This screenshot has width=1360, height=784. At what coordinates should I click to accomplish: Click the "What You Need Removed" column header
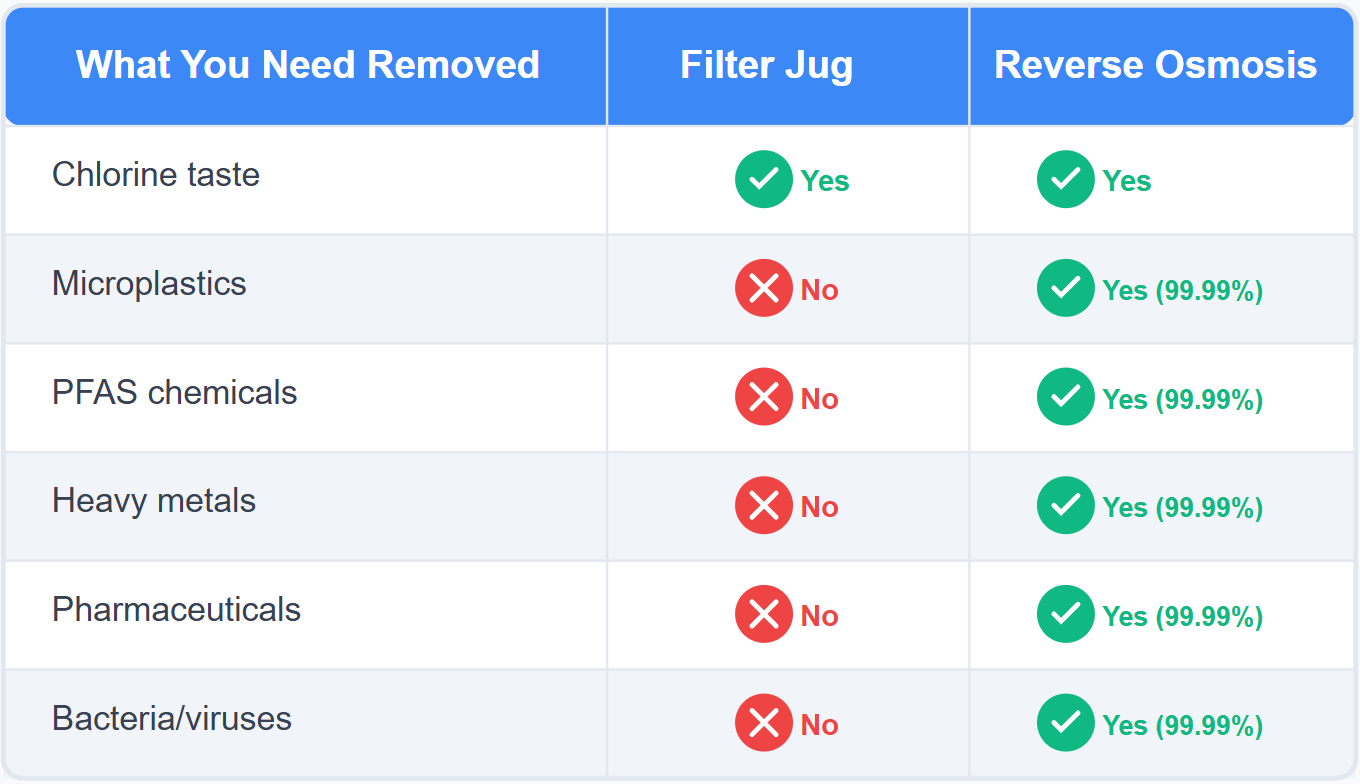(308, 65)
